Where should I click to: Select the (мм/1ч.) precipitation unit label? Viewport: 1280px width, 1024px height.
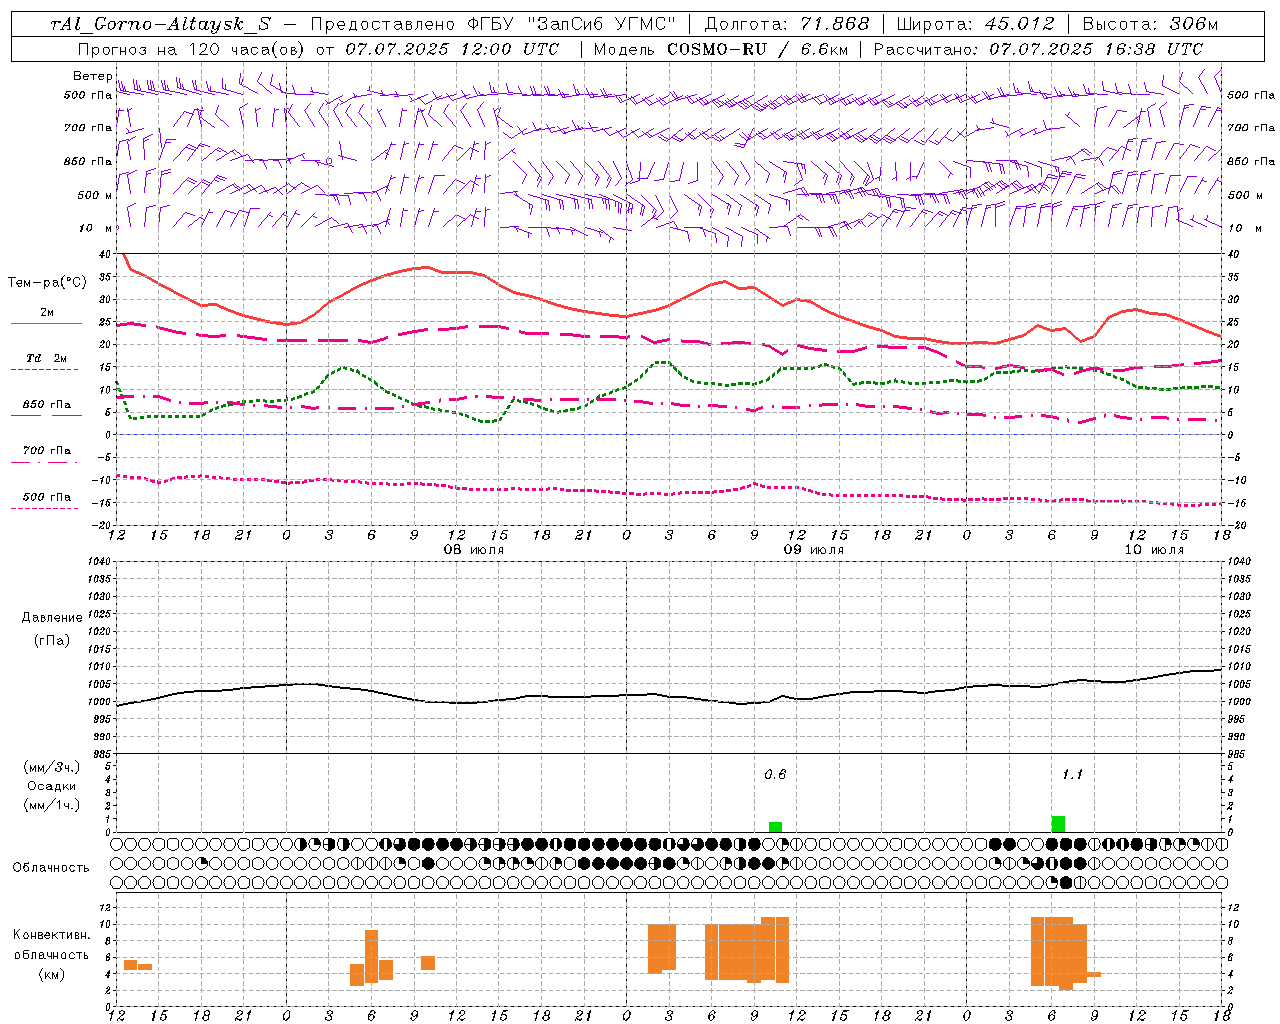pyautogui.click(x=52, y=805)
